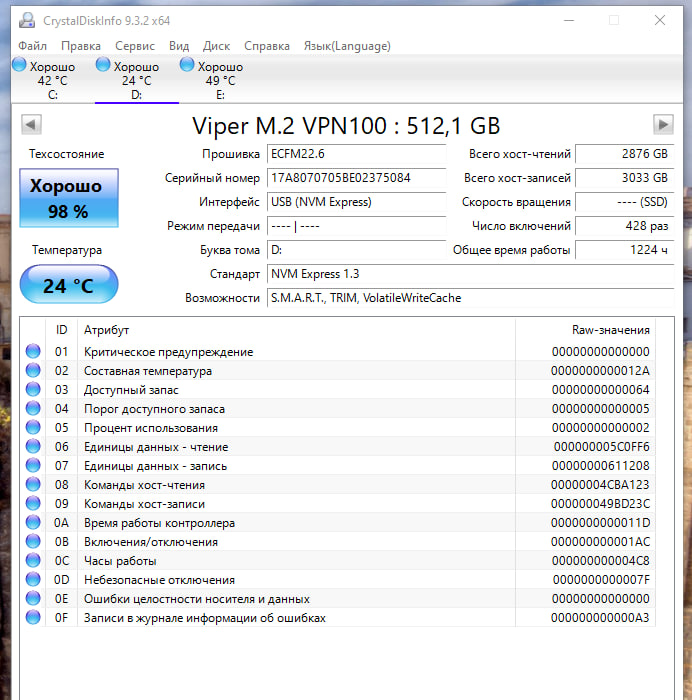Select raw value 00000000000A3
This screenshot has width=692, height=700.
(600, 617)
